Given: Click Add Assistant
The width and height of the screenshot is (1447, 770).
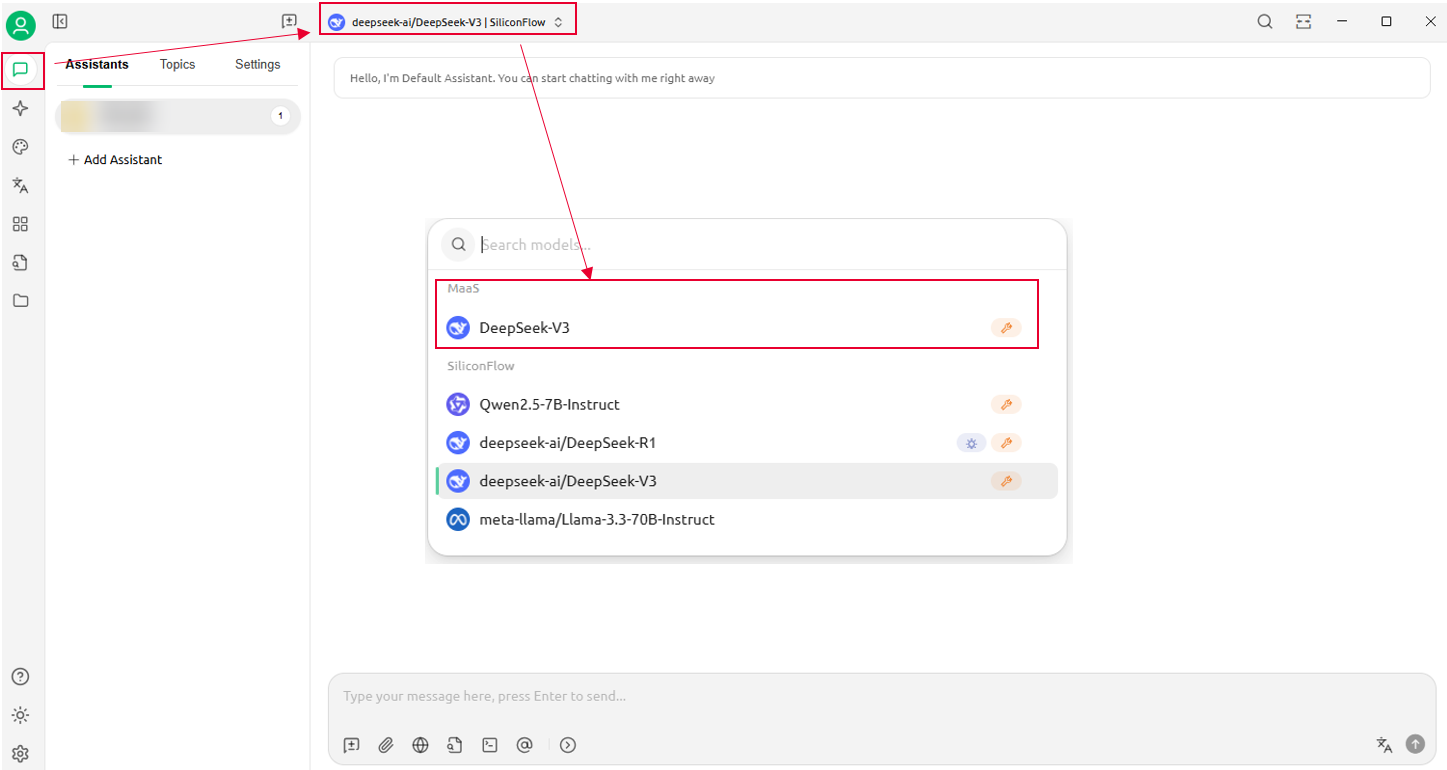Looking at the screenshot, I should 115,160.
